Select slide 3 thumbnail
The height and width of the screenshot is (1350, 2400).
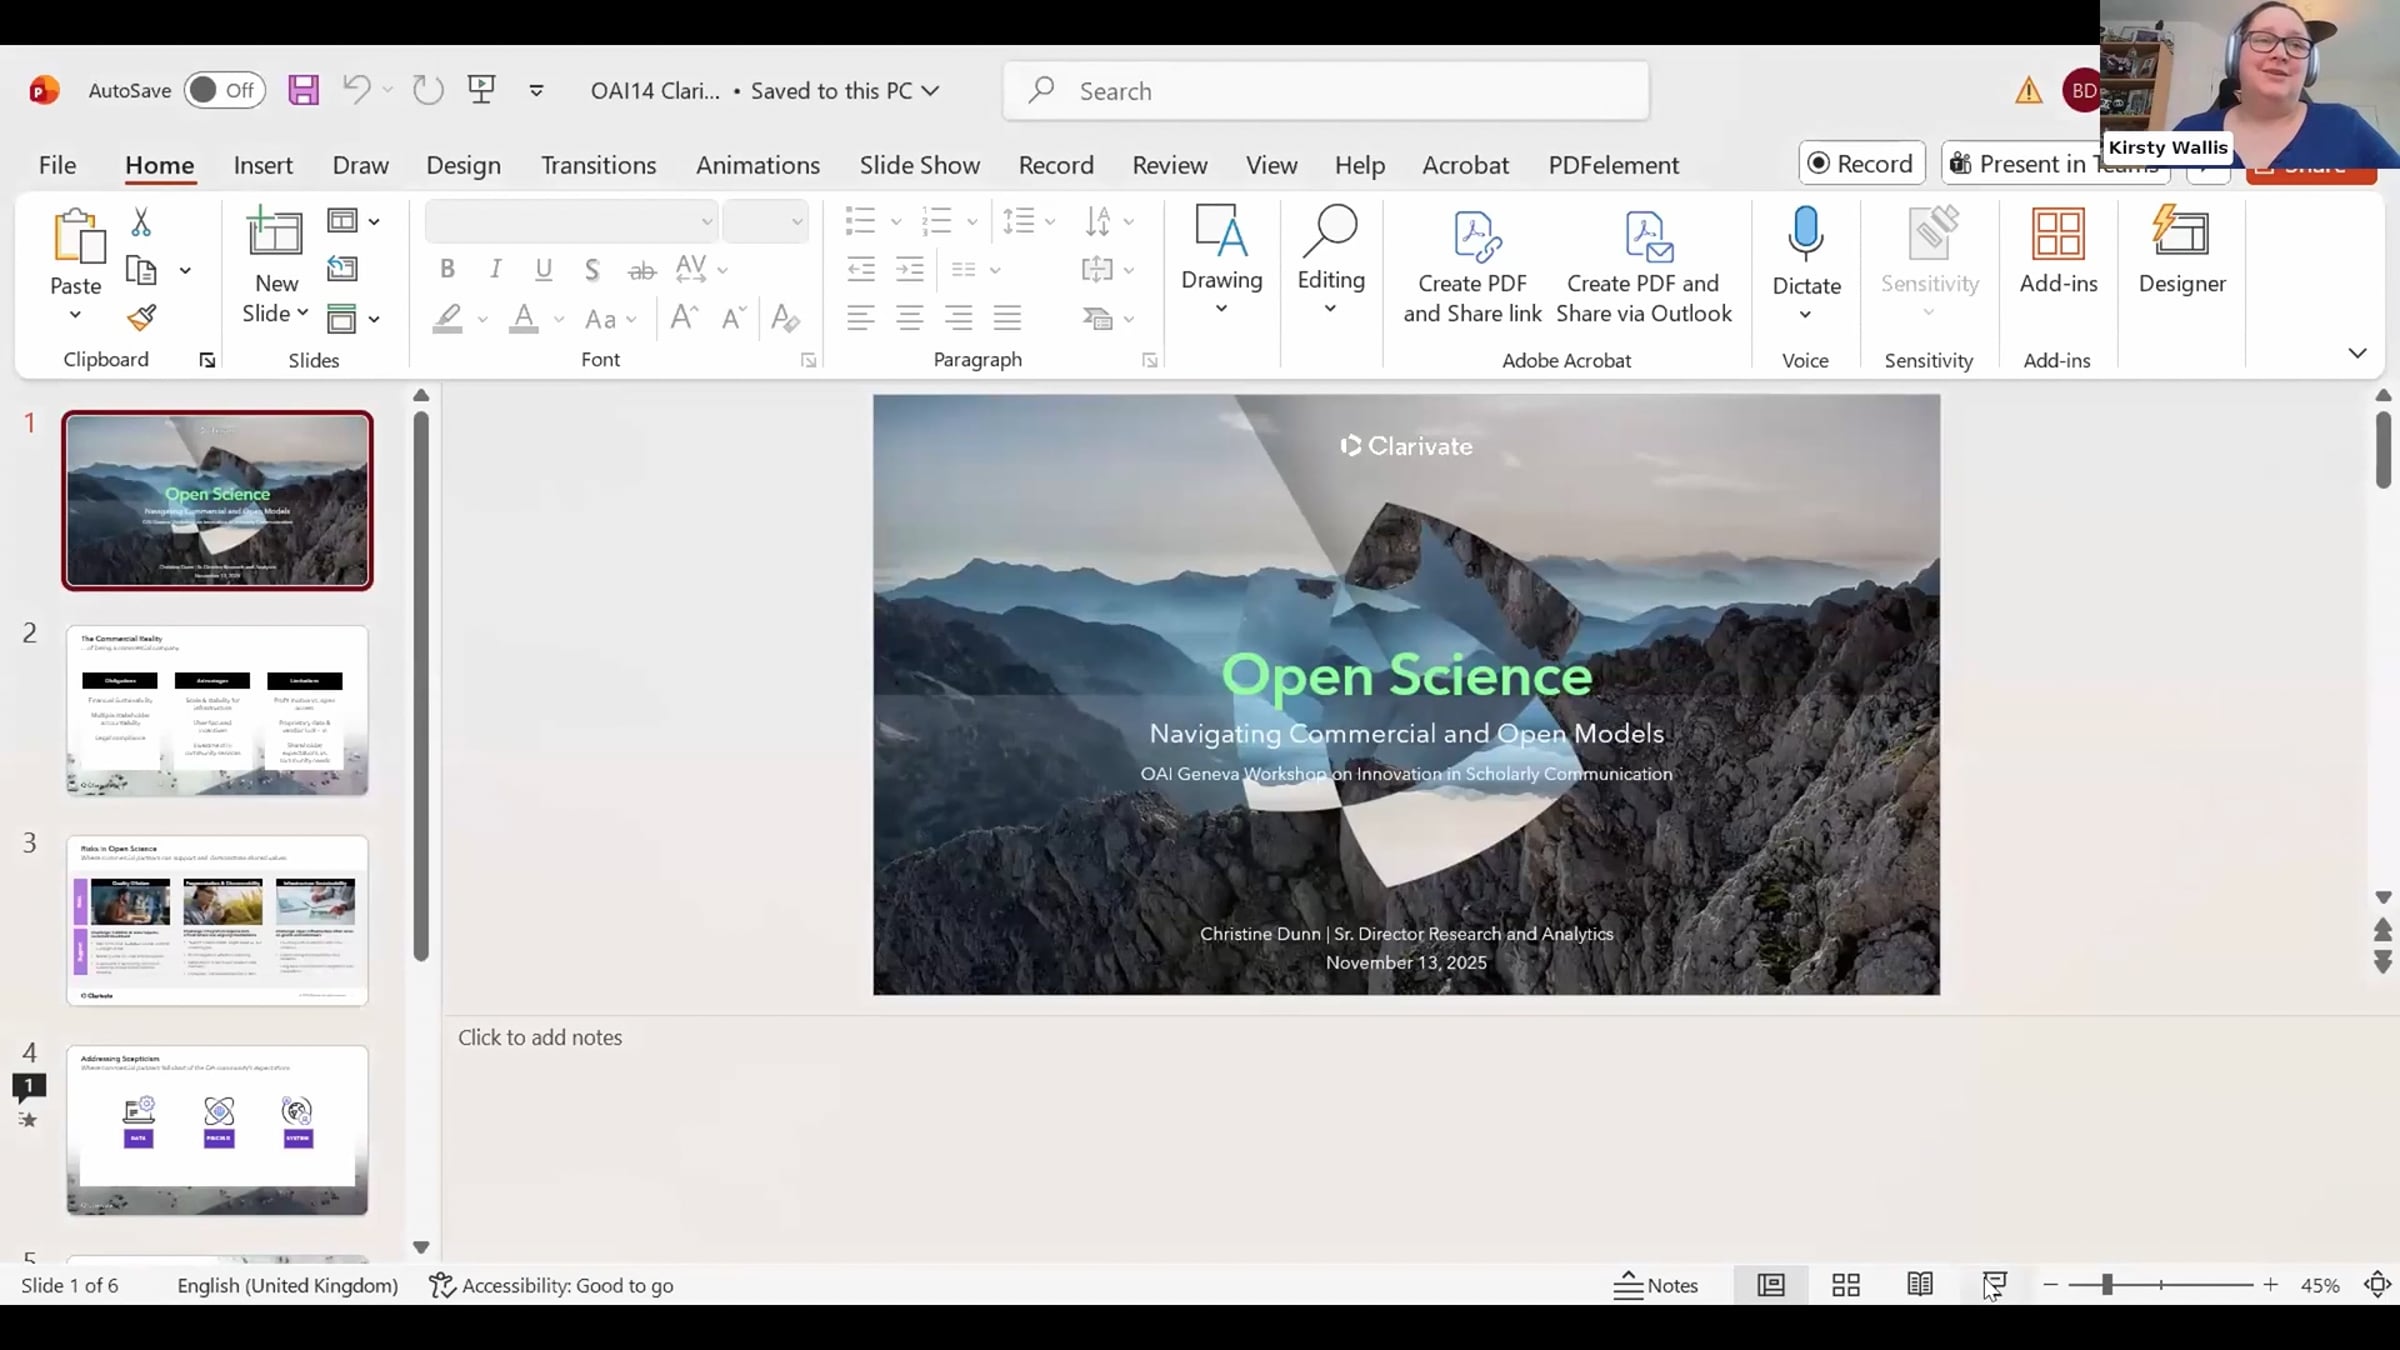pos(217,920)
